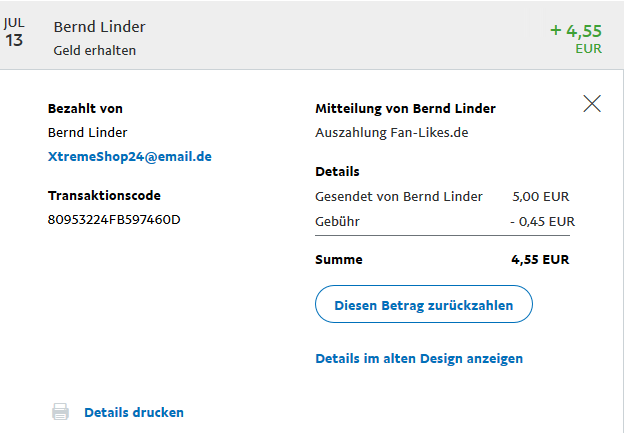This screenshot has height=433, width=632.
Task: Click the printer icon
Action: 61,412
